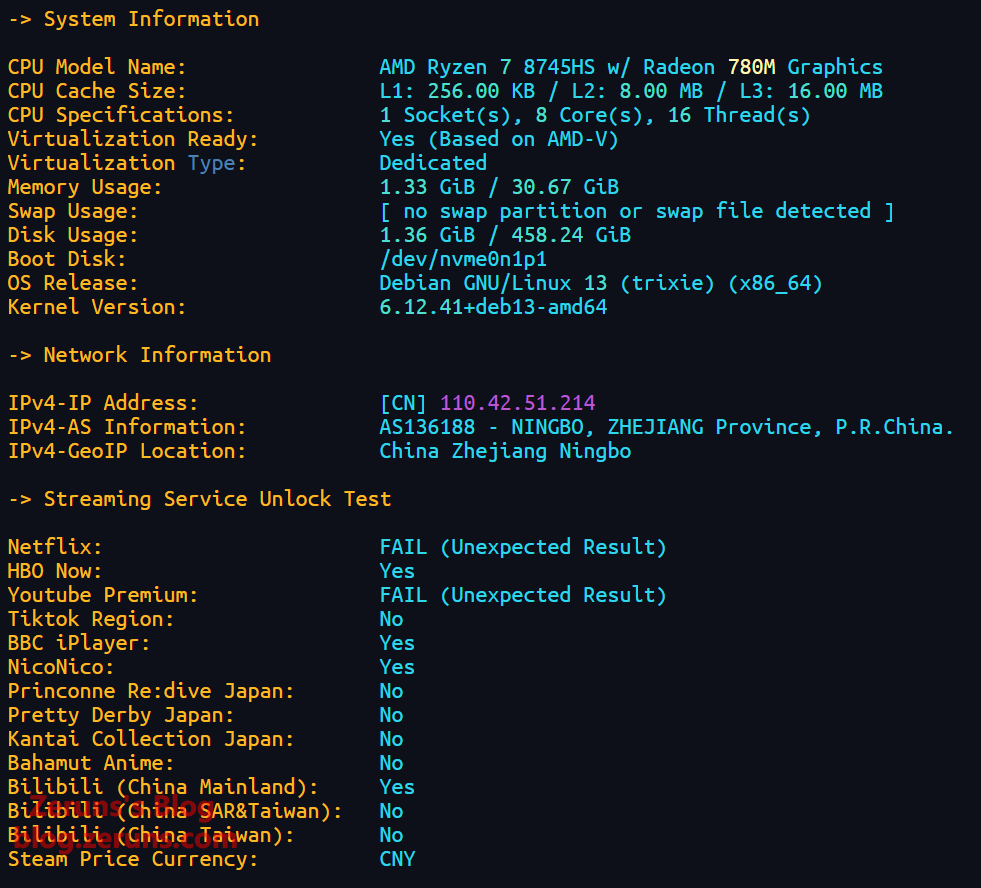Click the Youtube Premium FAIL result
This screenshot has height=888, width=981.
coord(522,595)
